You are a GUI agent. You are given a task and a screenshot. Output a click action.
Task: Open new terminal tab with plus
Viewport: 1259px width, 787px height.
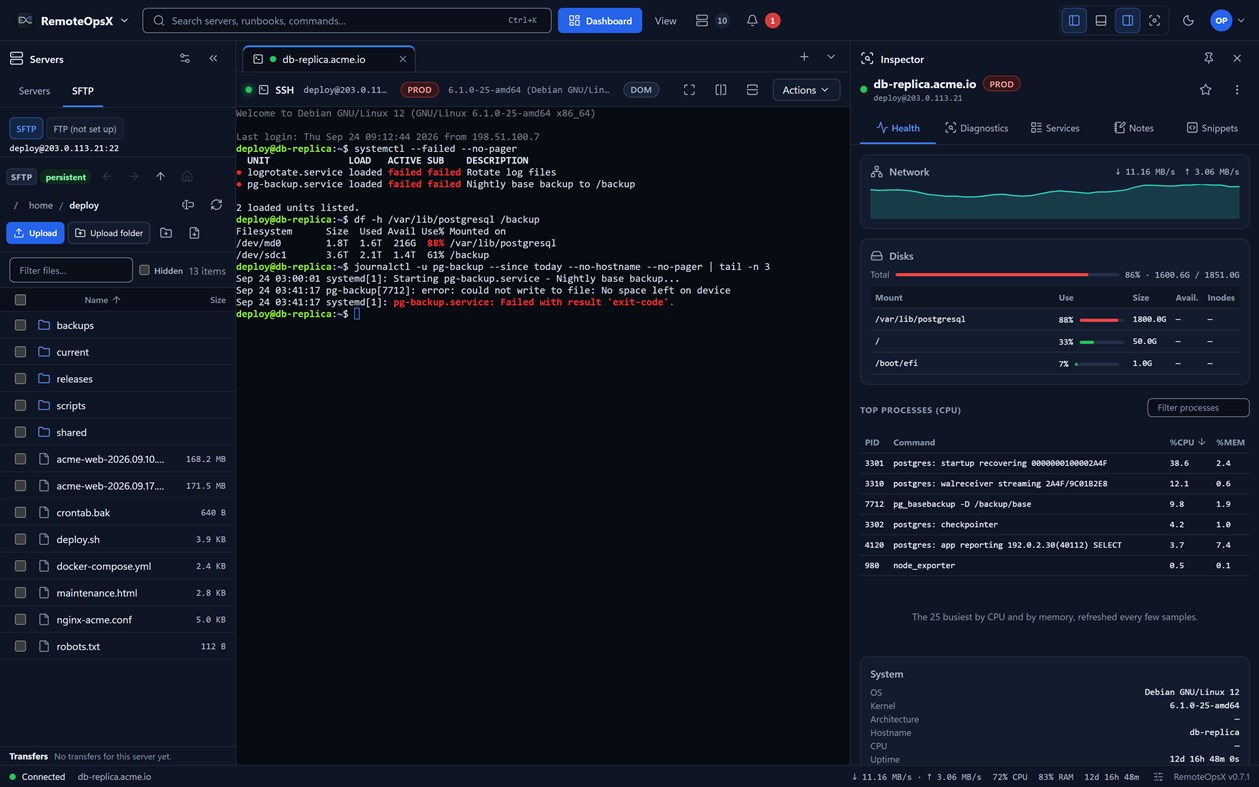pos(804,57)
